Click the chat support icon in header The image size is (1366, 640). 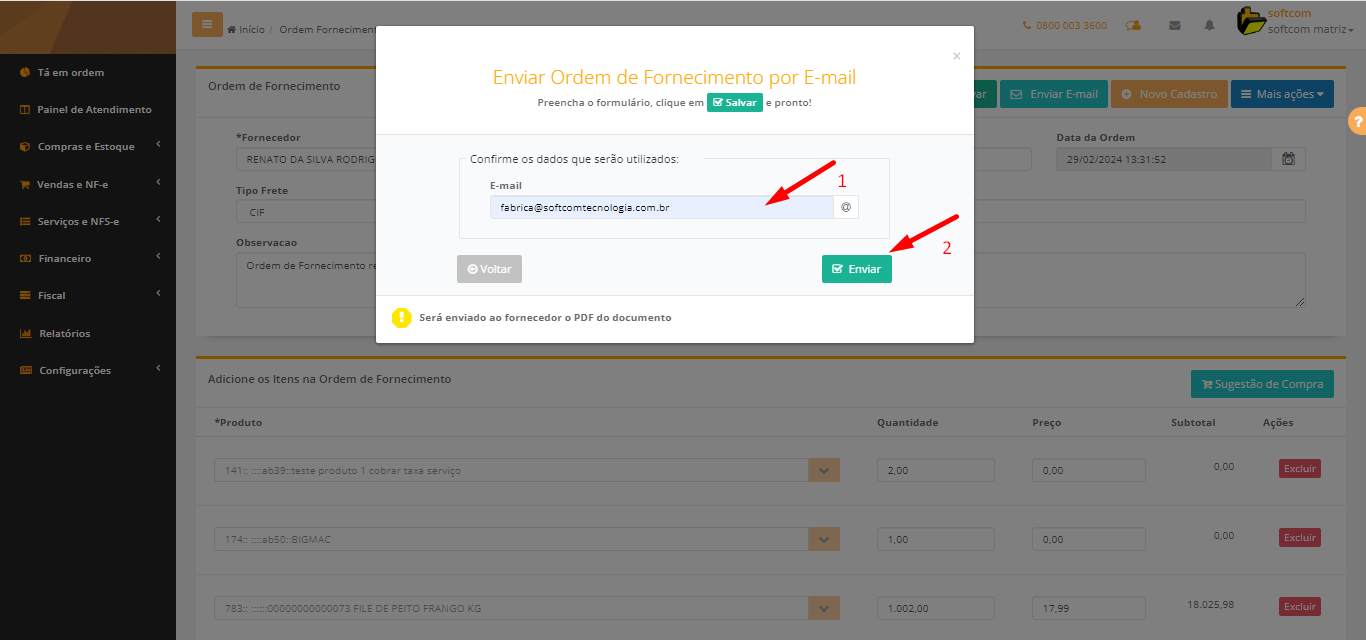coord(1133,26)
